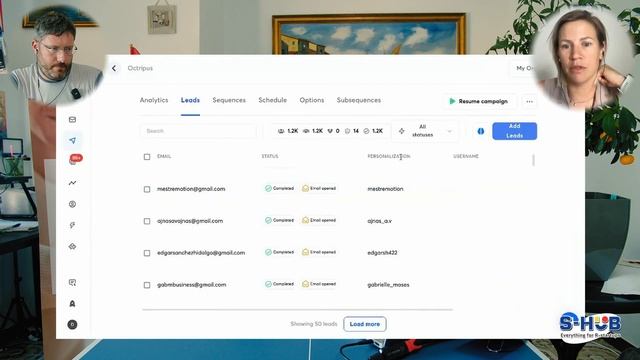Go back with the left chevron arrow
This screenshot has height=360, width=640.
[114, 68]
